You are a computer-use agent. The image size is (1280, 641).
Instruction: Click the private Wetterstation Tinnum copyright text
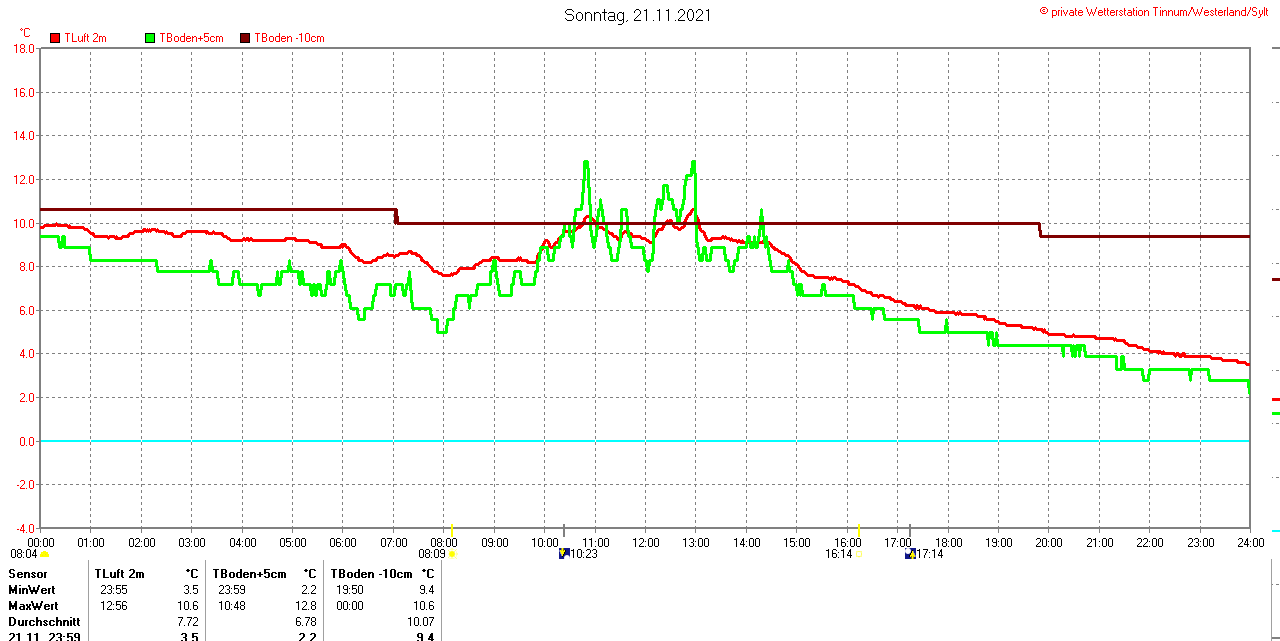(1158, 11)
